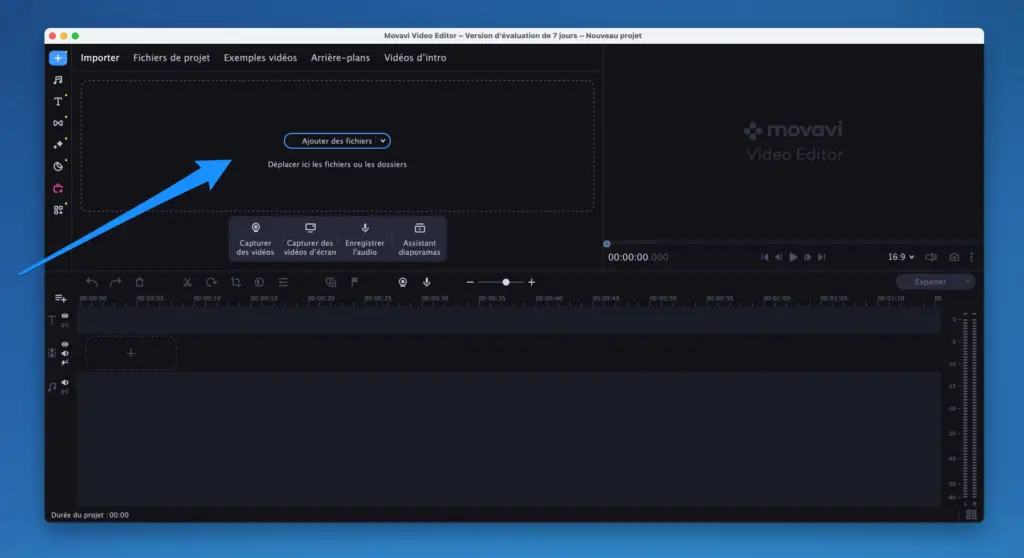Viewport: 1024px width, 558px height.
Task: Open the Stickers panel round icon
Action: click(58, 167)
